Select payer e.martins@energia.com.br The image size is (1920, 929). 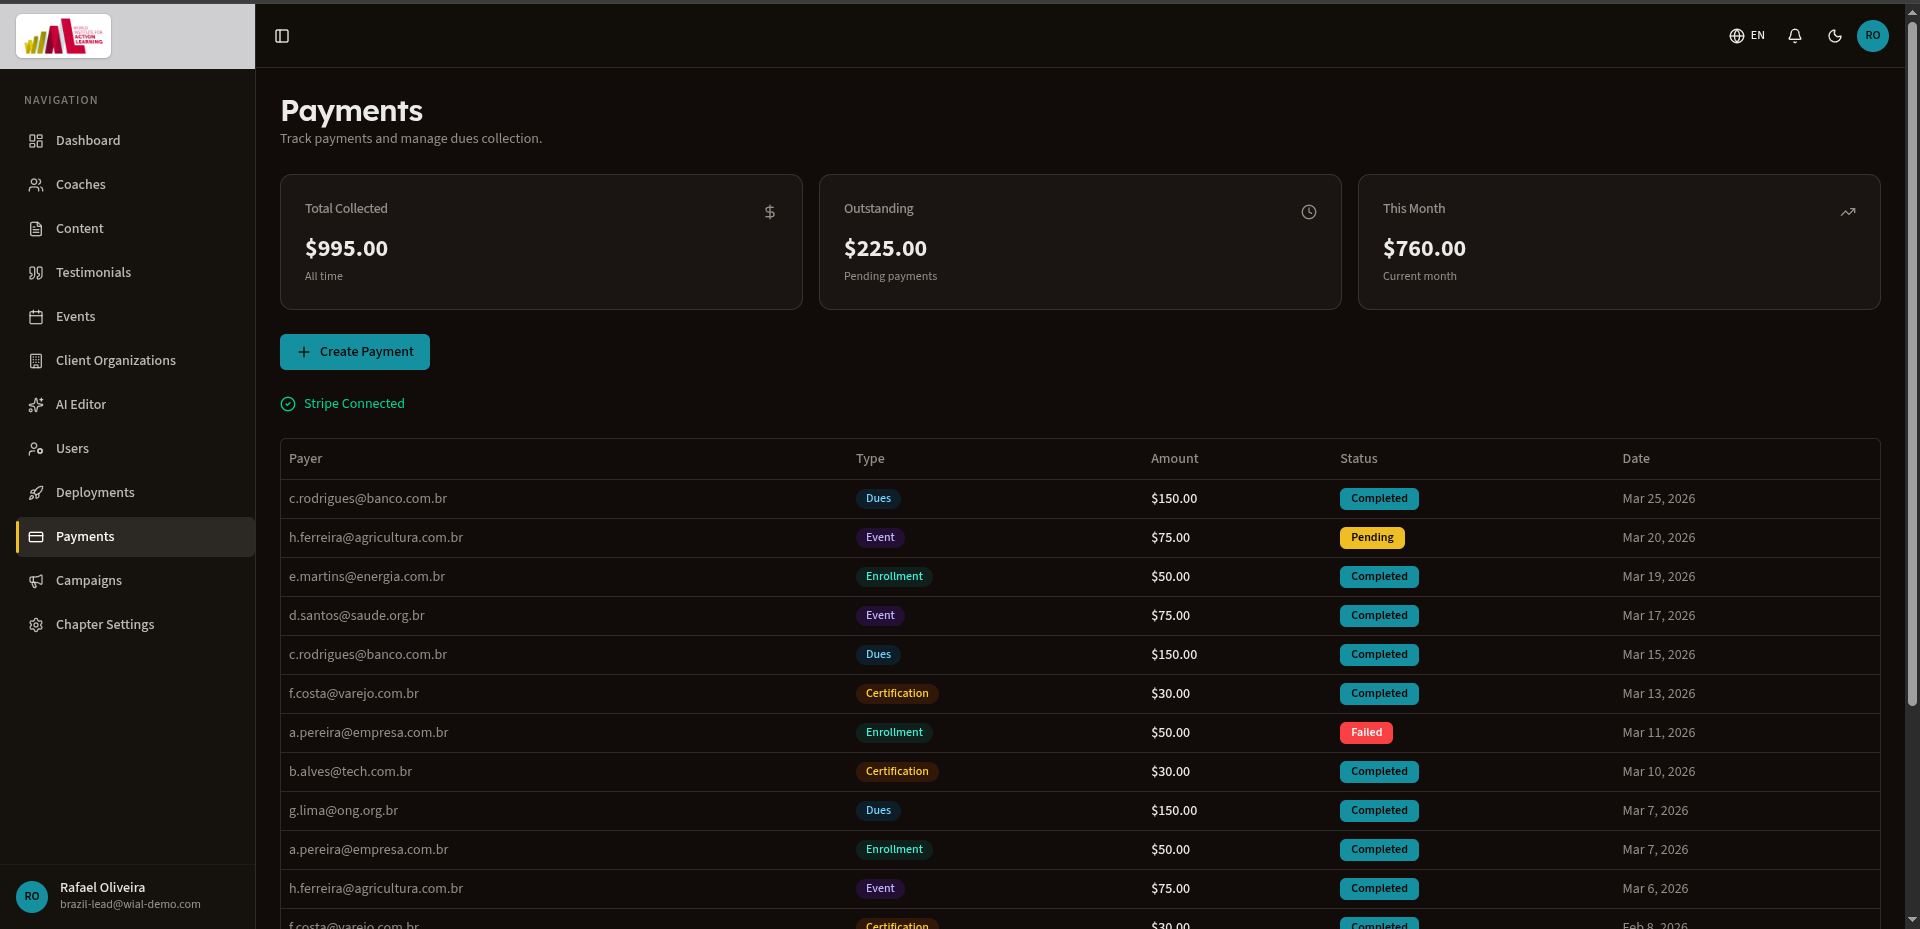pos(367,577)
